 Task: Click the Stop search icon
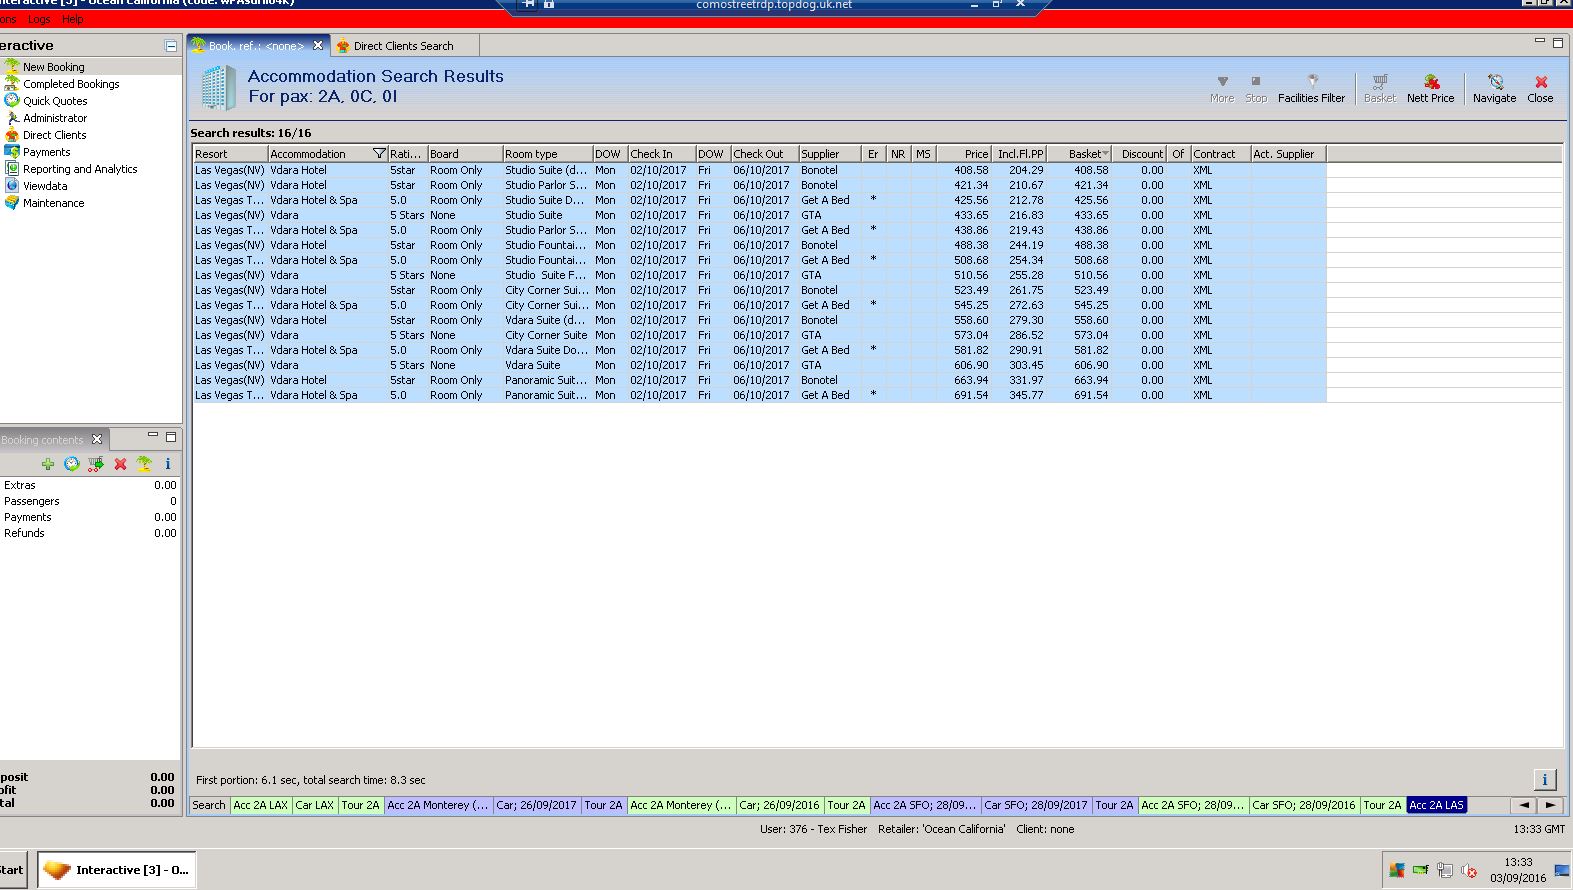tap(1256, 89)
